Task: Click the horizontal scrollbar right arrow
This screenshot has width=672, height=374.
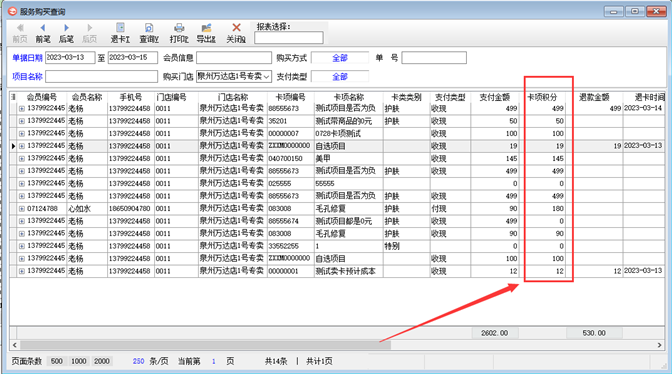Action: pyautogui.click(x=659, y=345)
